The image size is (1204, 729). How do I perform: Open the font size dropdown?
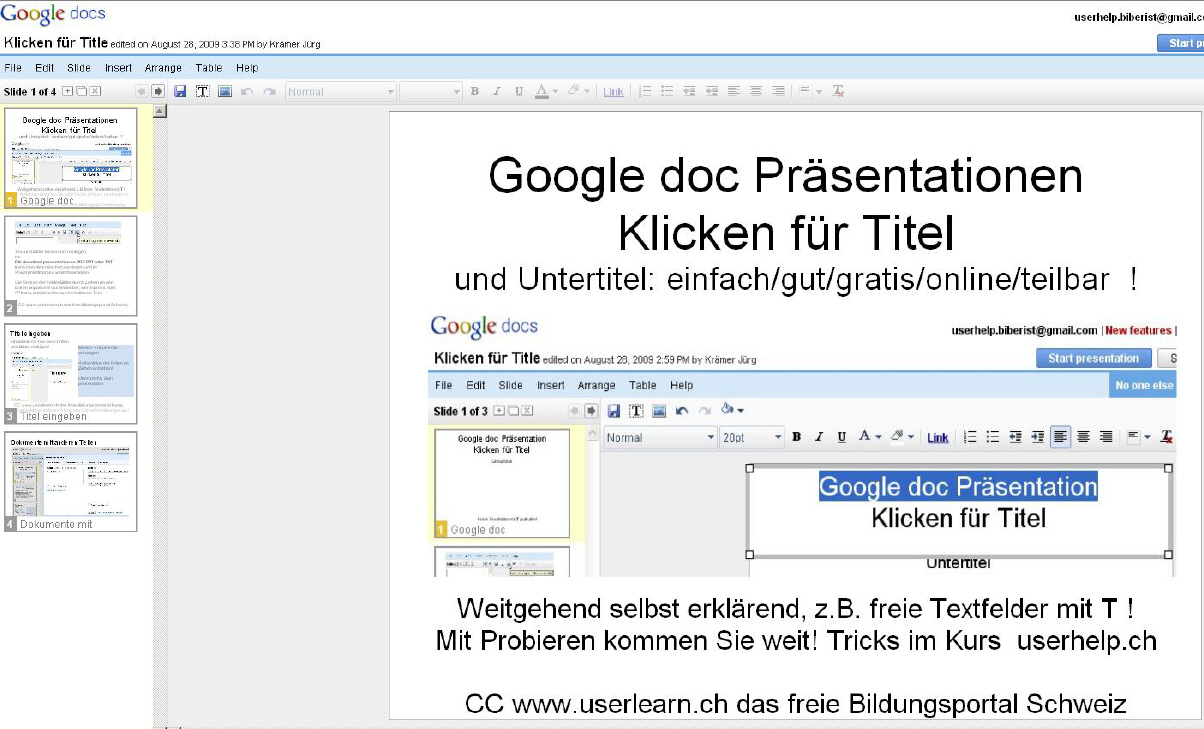coord(431,91)
